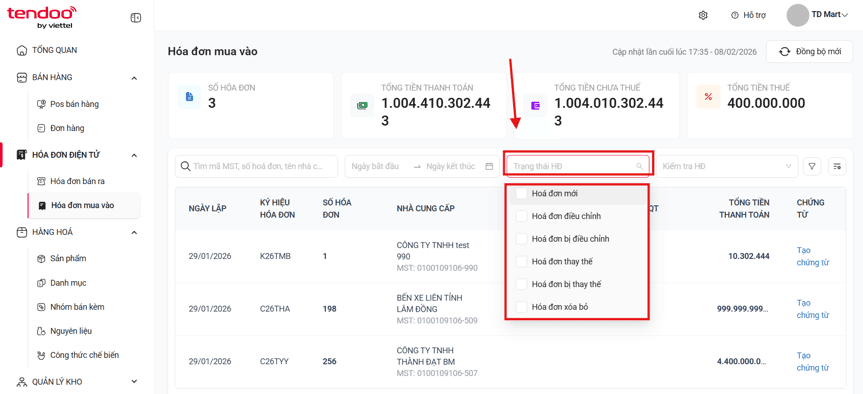Check the Hoá đơn bị điều chỉnh checkbox

pos(521,239)
